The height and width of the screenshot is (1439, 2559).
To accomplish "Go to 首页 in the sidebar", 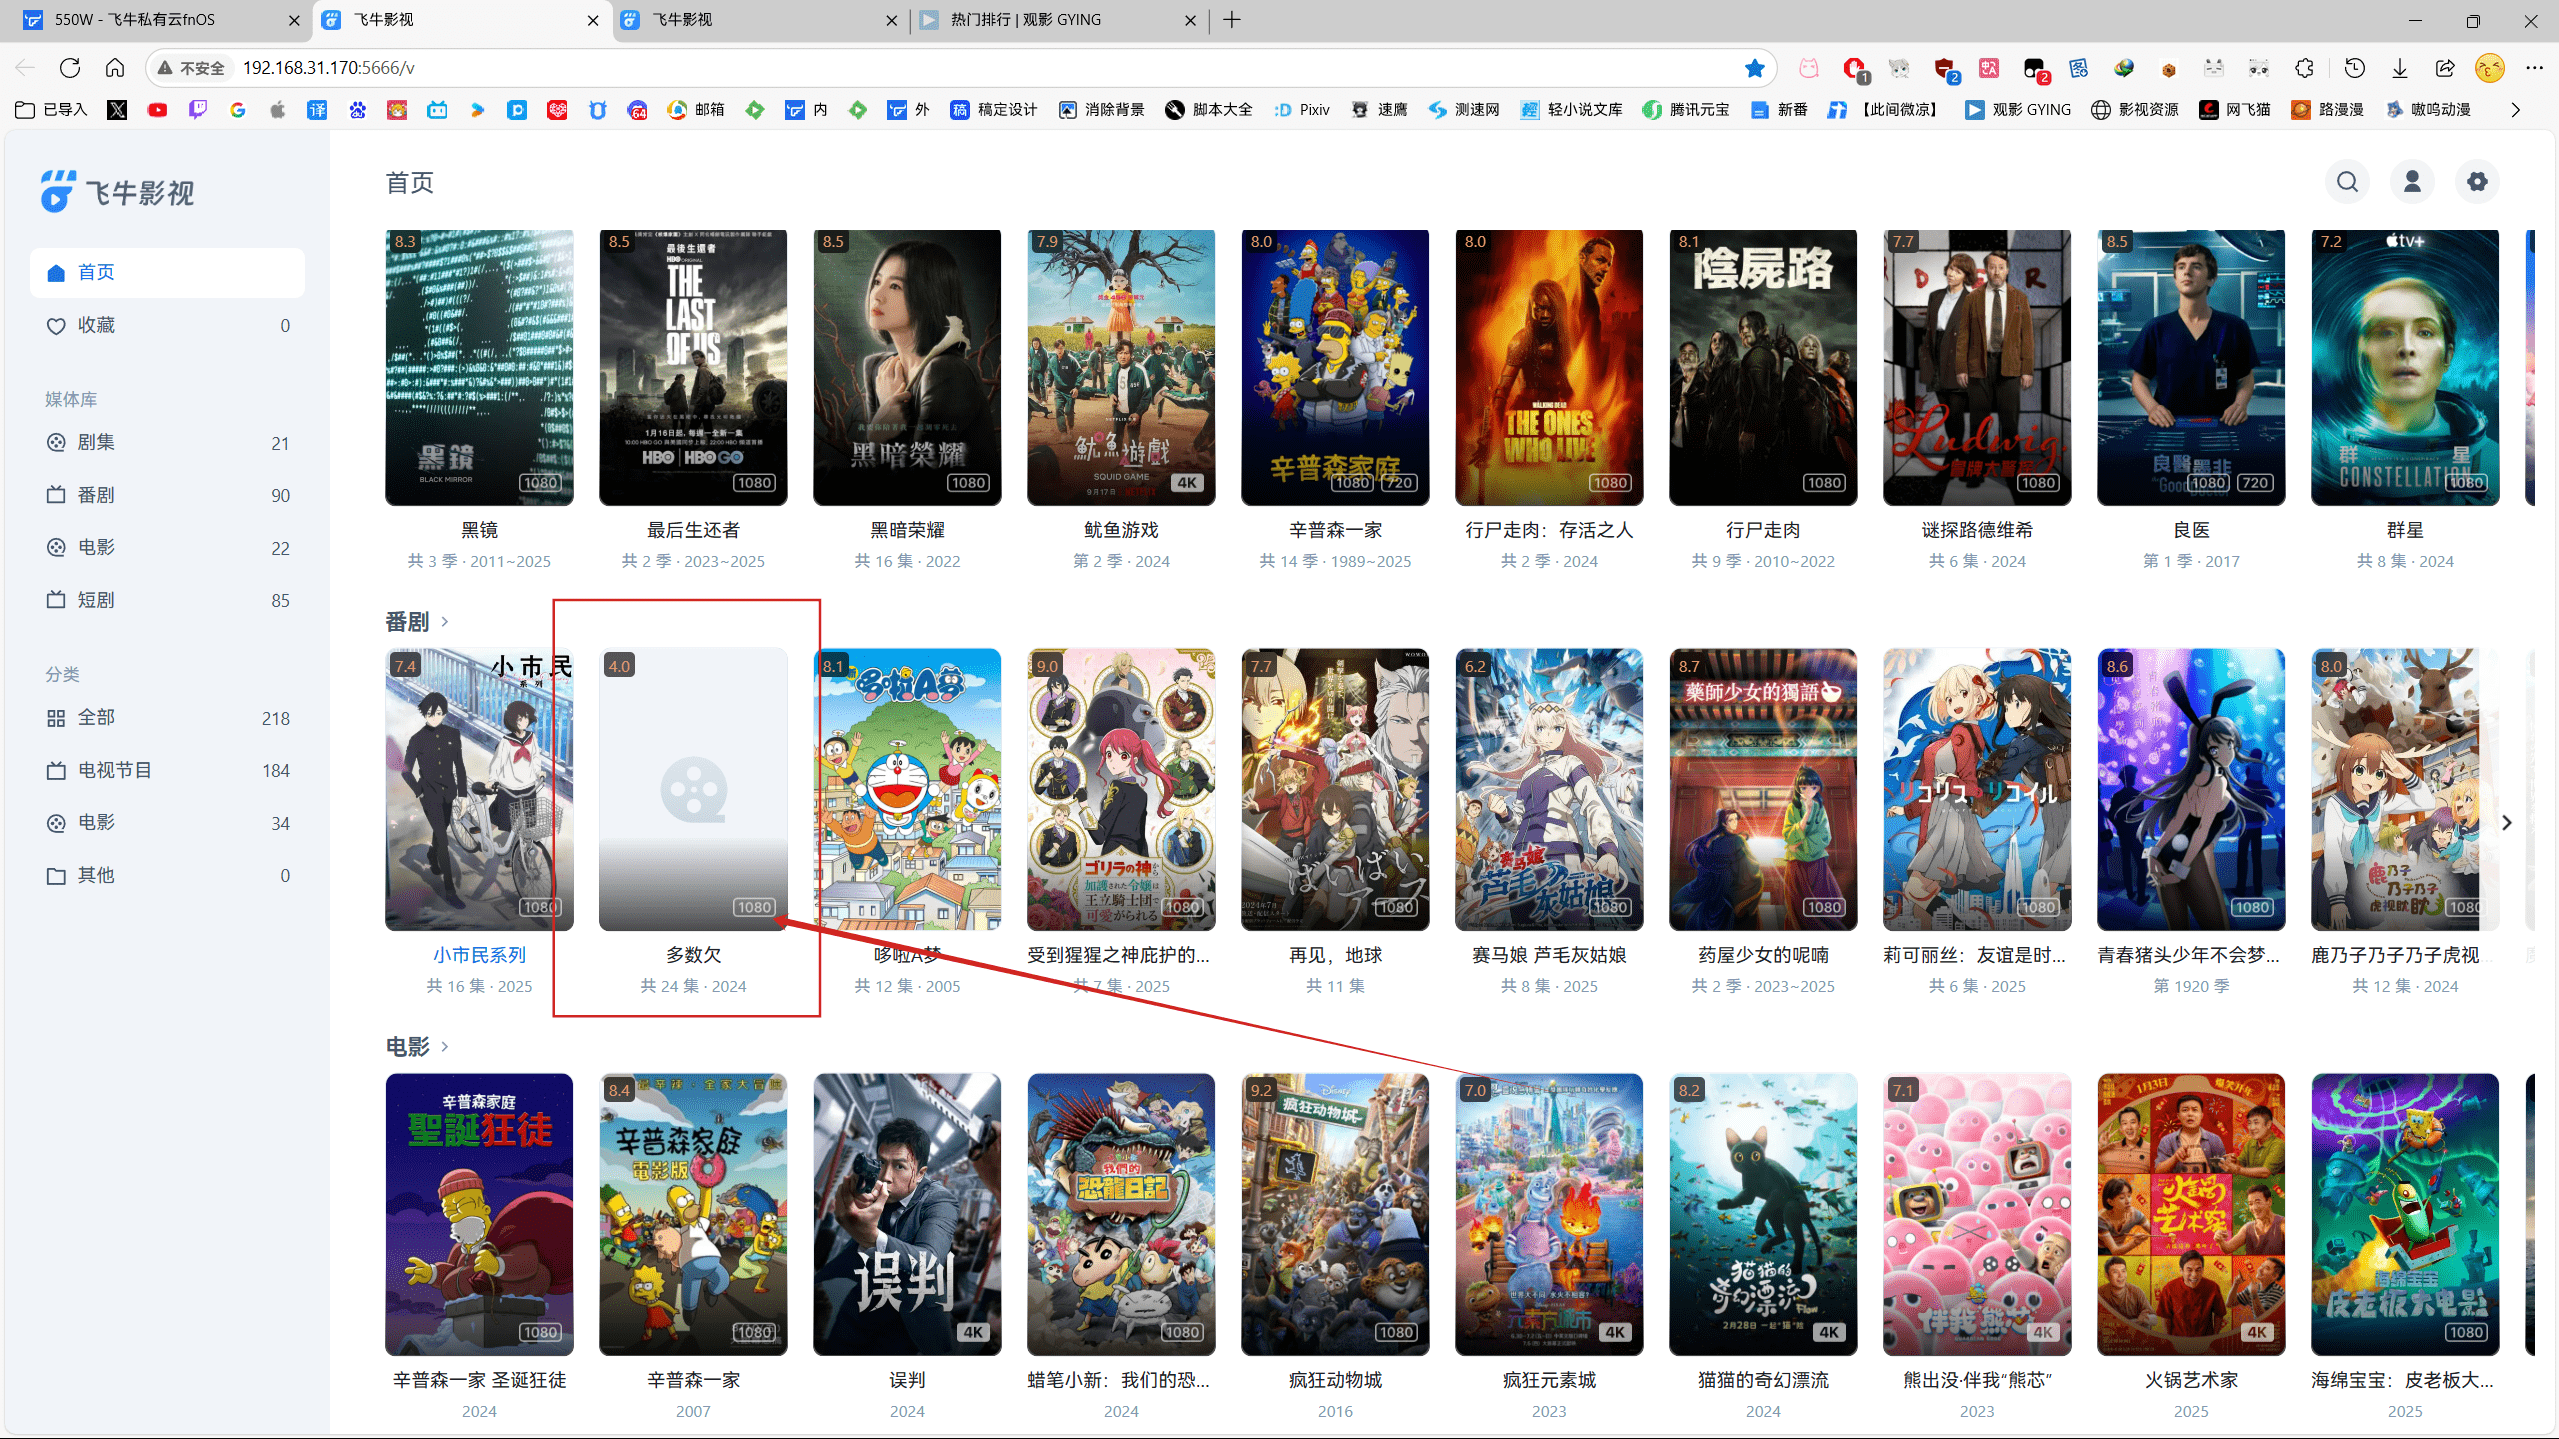I will (167, 273).
